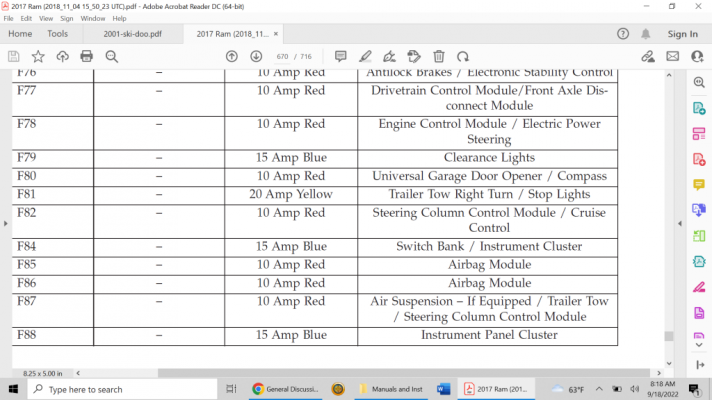Open Chrome General Discussion taskbar item
This screenshot has width=712, height=400.
pyautogui.click(x=286, y=389)
